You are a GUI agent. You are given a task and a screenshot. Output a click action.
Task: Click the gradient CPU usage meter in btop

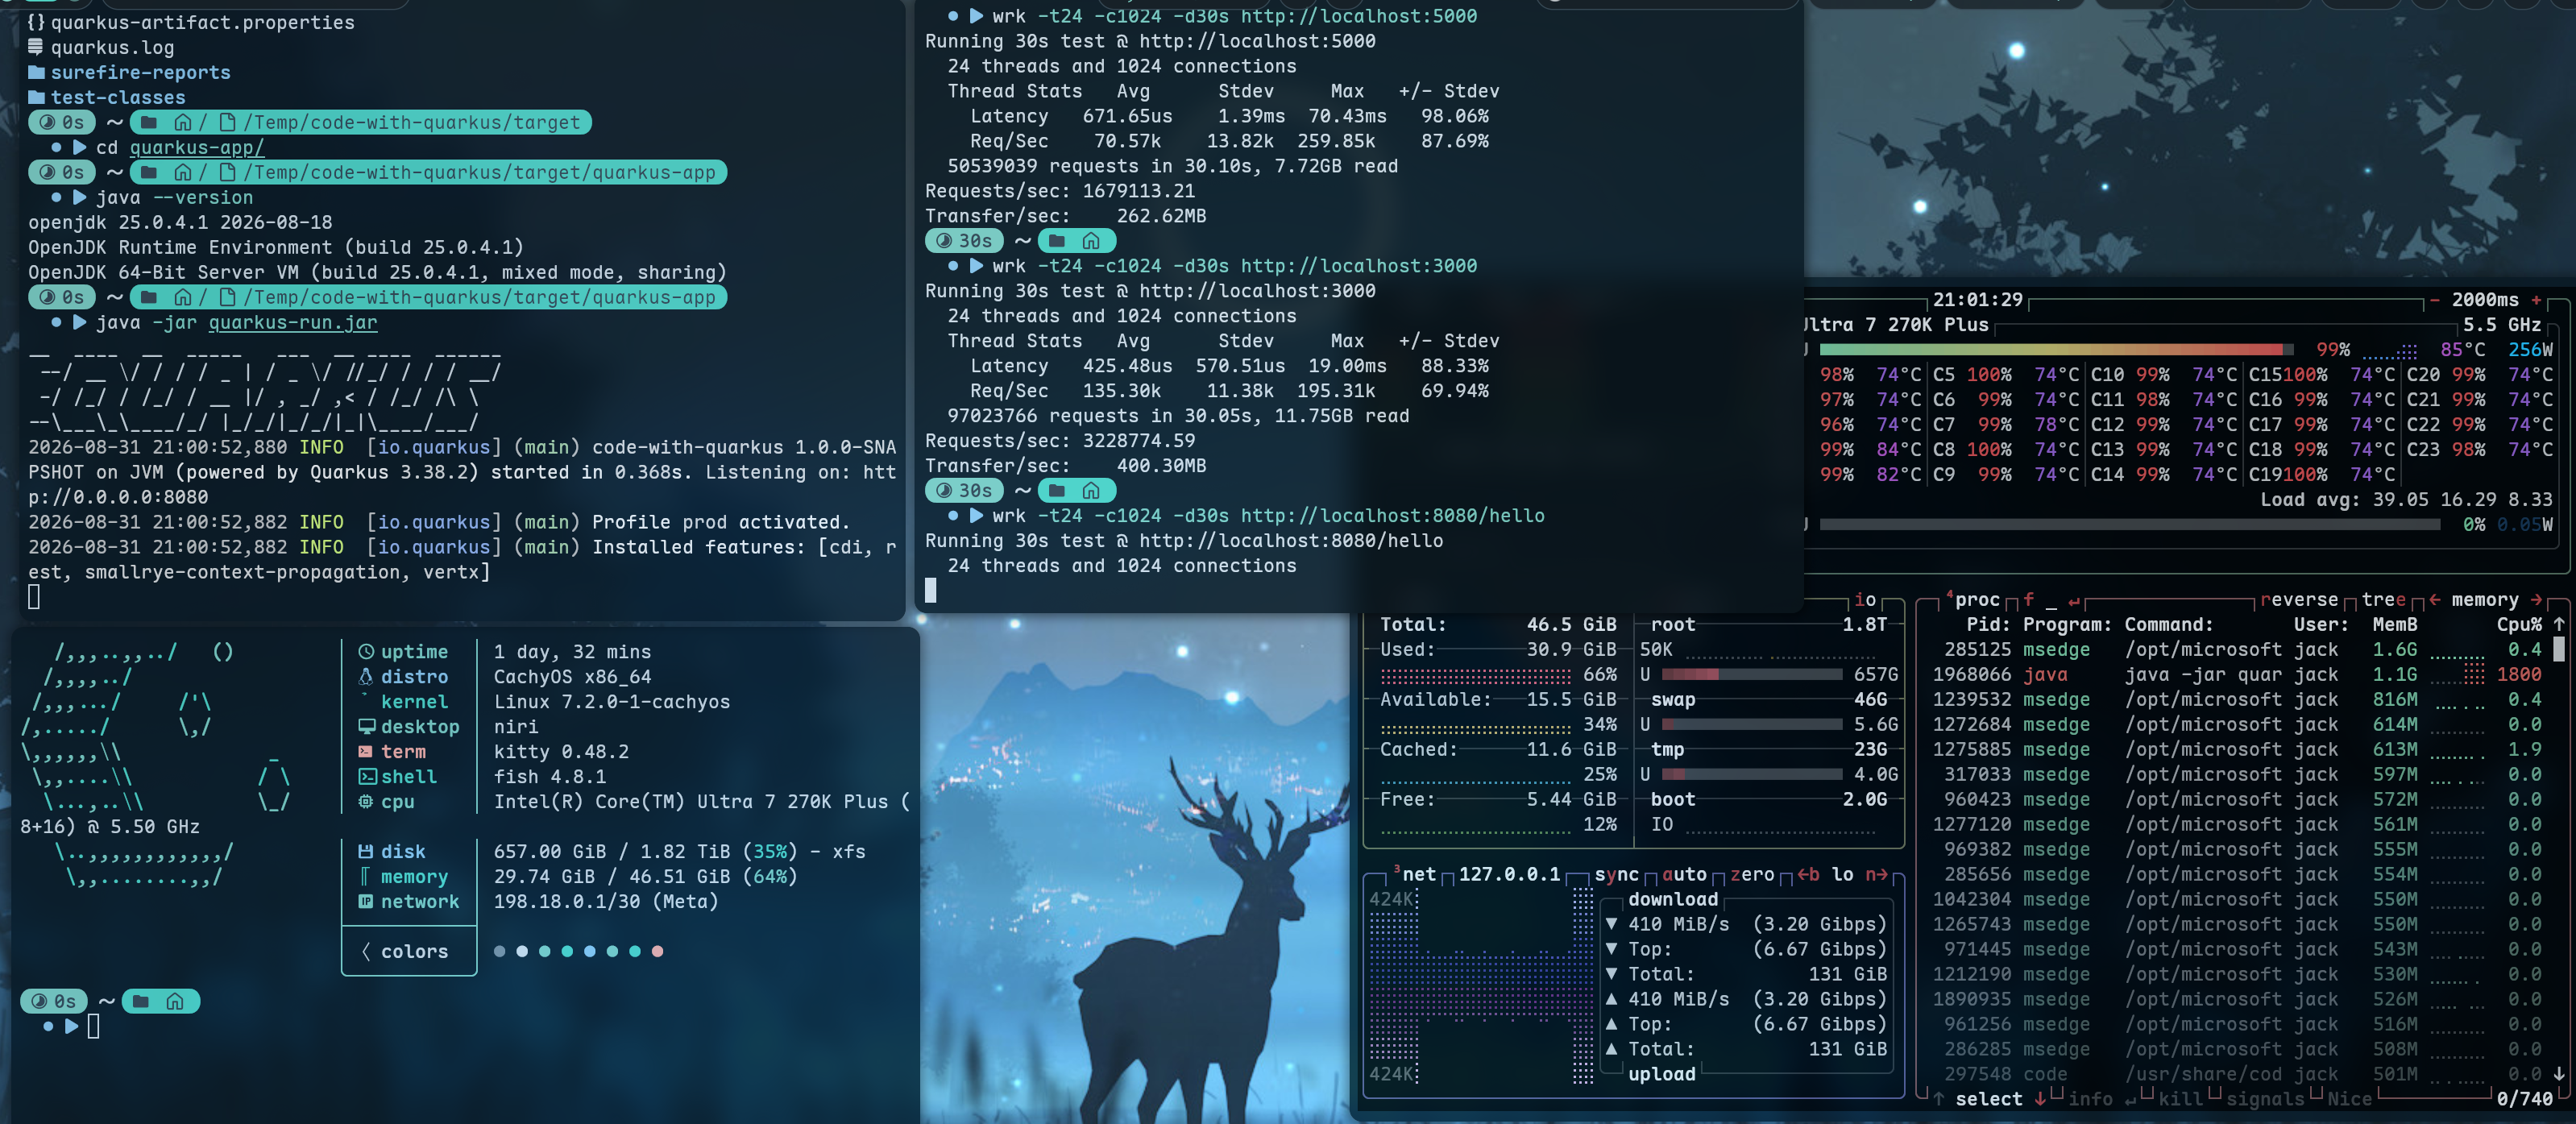coord(2057,350)
